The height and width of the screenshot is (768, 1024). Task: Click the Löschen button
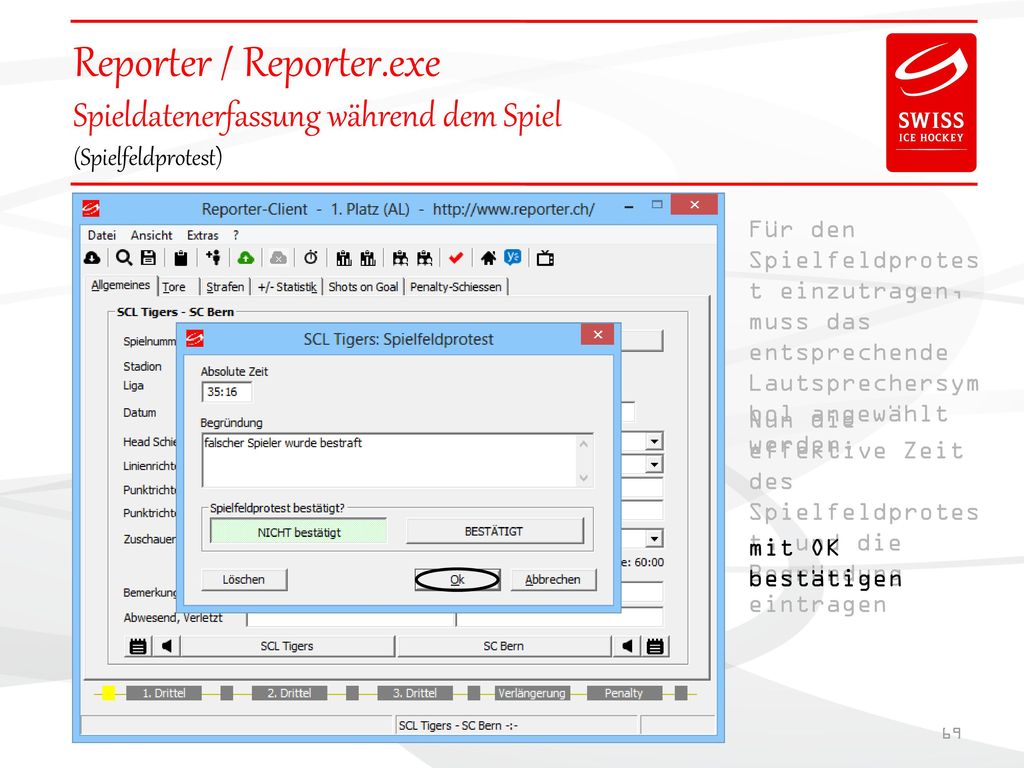(x=244, y=579)
